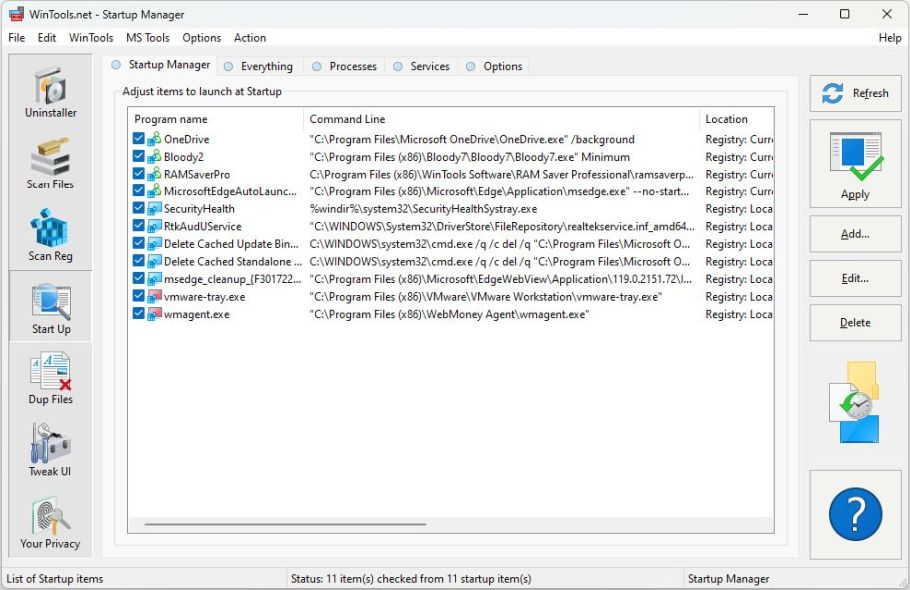Screen dimensions: 910x590
Task: Sort by the Command Line column header
Action: 500,119
